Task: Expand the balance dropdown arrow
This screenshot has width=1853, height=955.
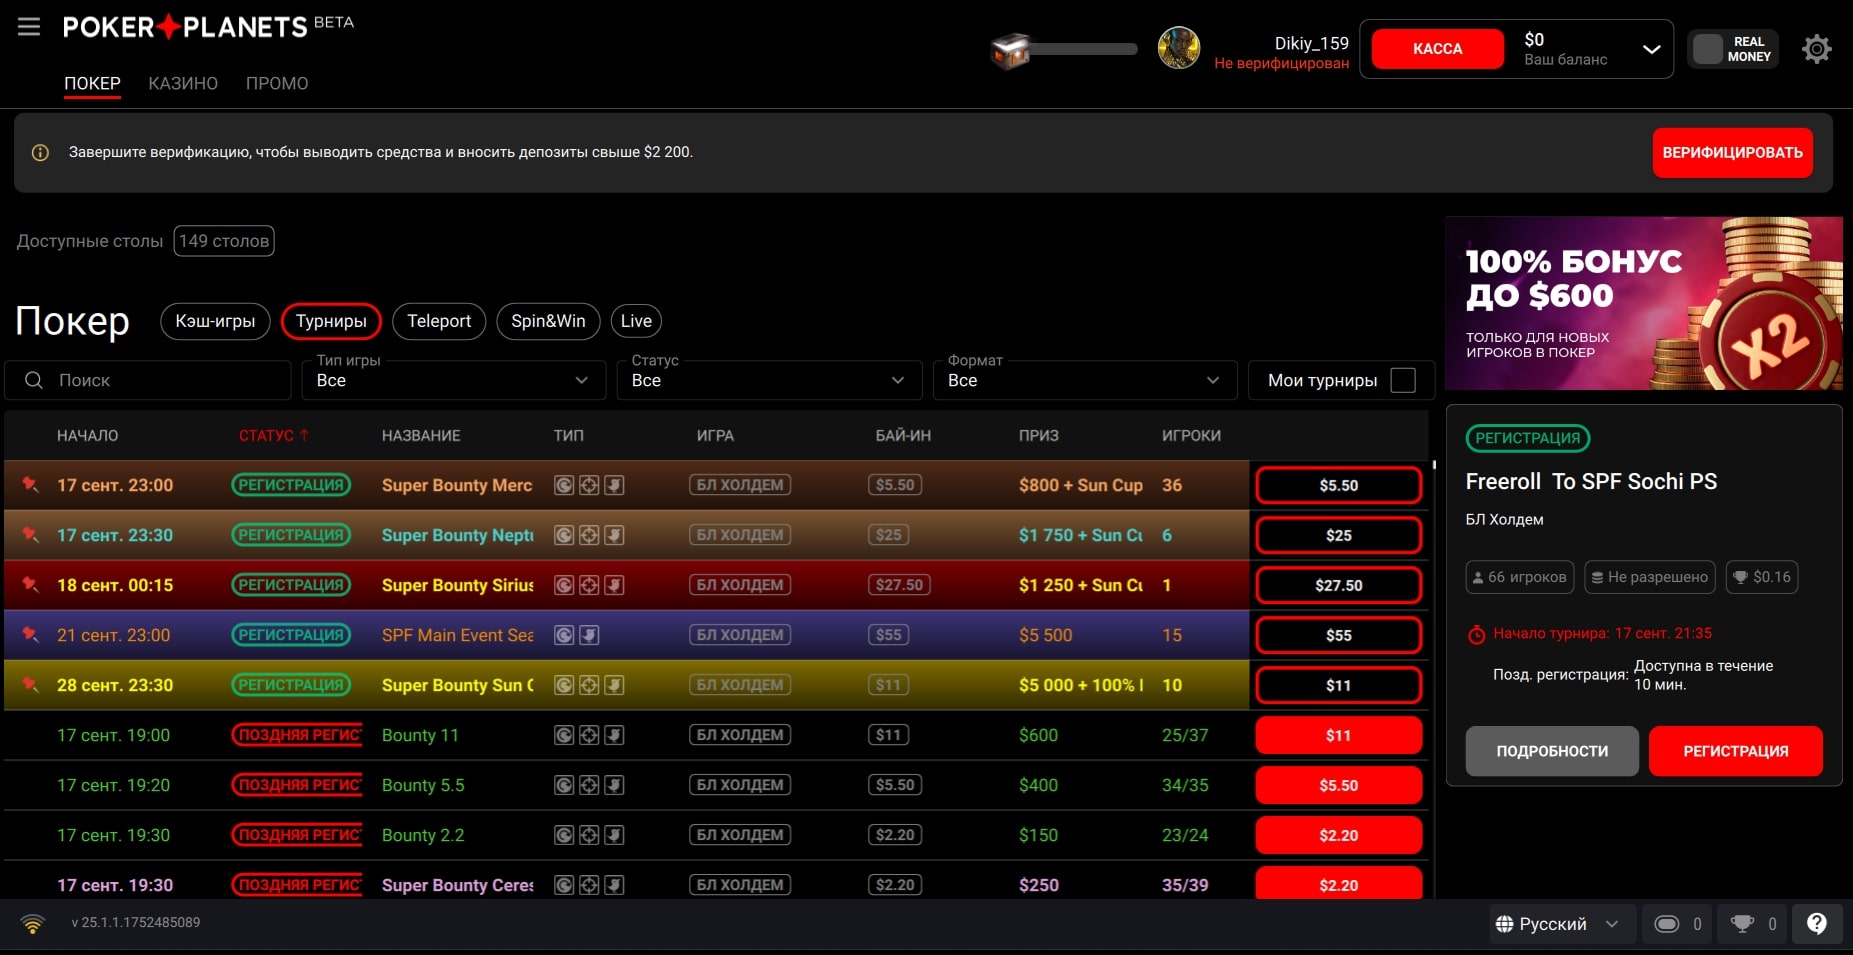Action: [1651, 49]
